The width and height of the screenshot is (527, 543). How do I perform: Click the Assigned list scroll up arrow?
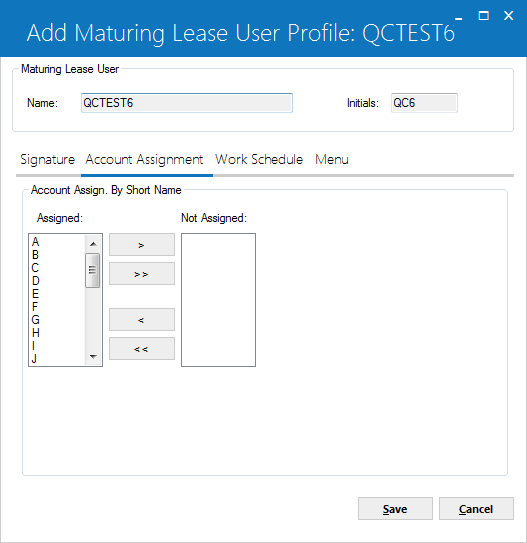click(93, 244)
